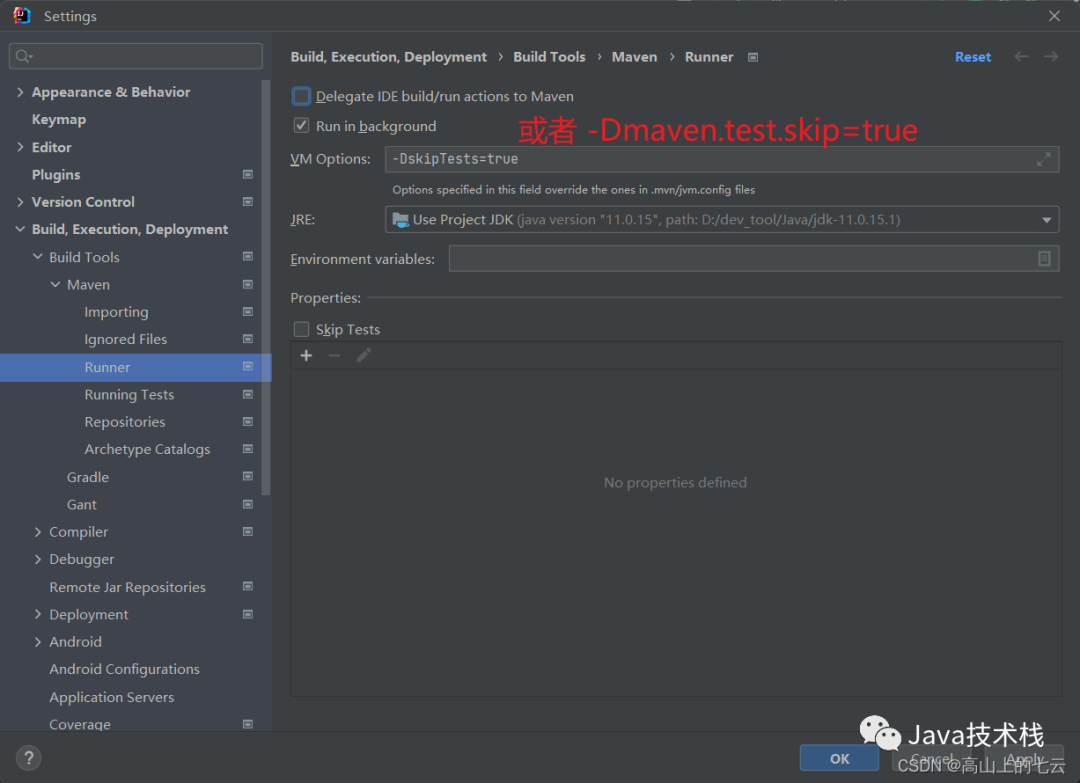
Task: Open the Keymap settings page
Action: pyautogui.click(x=59, y=120)
